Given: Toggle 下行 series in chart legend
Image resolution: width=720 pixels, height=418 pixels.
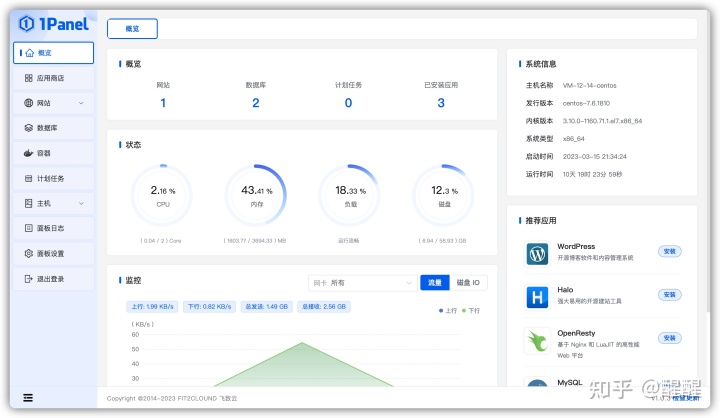Looking at the screenshot, I should coord(471,311).
